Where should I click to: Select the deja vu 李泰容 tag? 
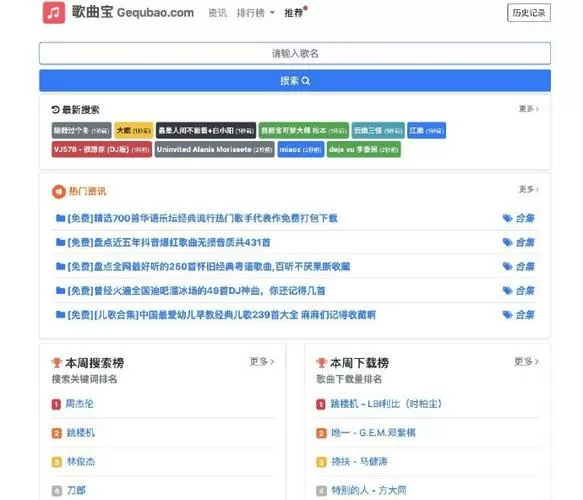click(364, 149)
